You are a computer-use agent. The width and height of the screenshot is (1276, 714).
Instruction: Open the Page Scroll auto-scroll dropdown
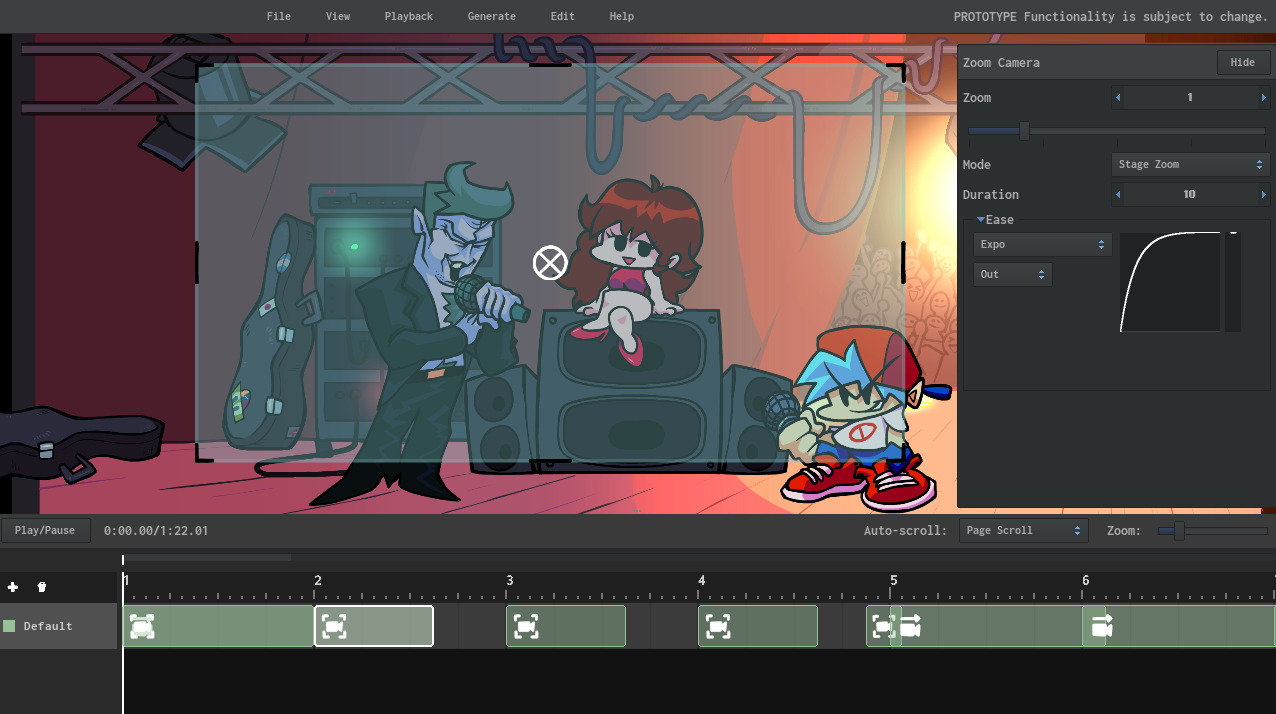click(x=1023, y=531)
